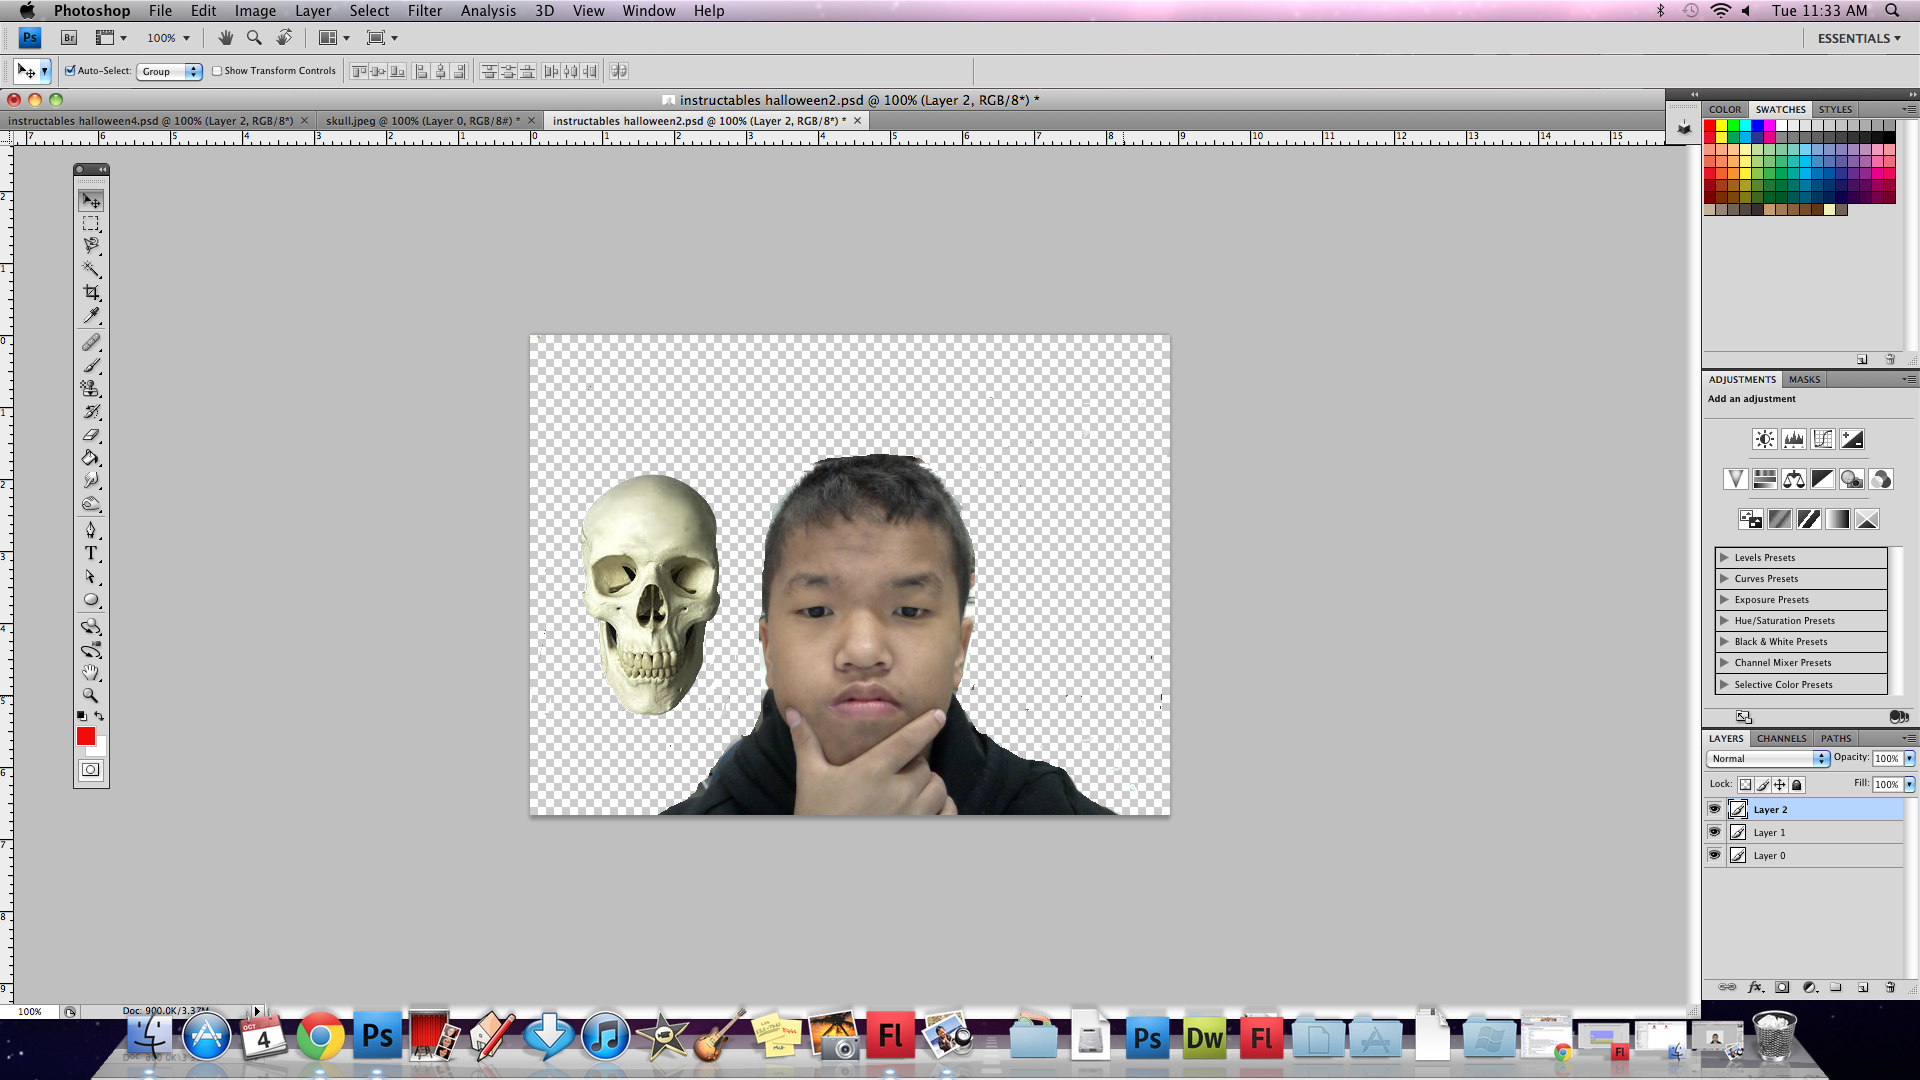This screenshot has height=1080, width=1920.
Task: Click the layer style fx button
Action: click(1755, 987)
